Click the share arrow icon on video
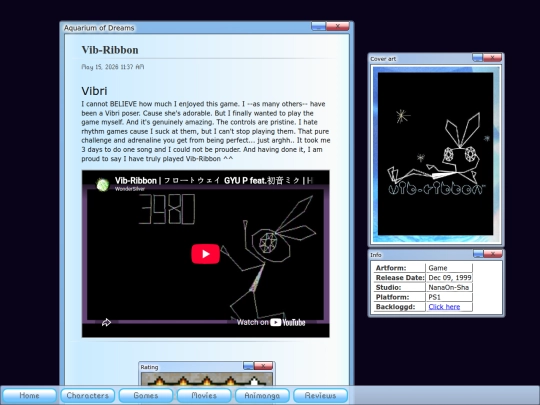Image resolution: width=540 pixels, height=405 pixels. click(106, 322)
